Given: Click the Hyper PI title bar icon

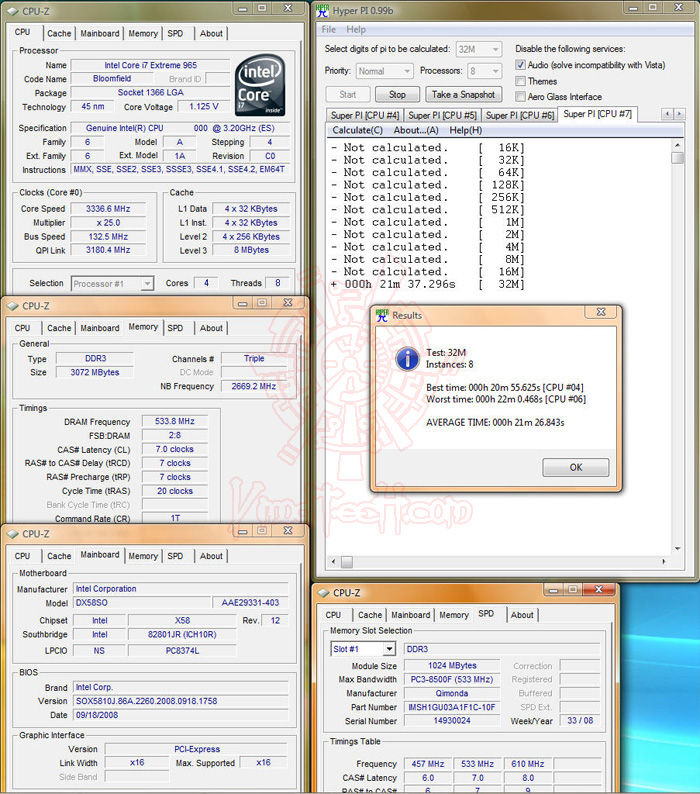Looking at the screenshot, I should point(322,10).
